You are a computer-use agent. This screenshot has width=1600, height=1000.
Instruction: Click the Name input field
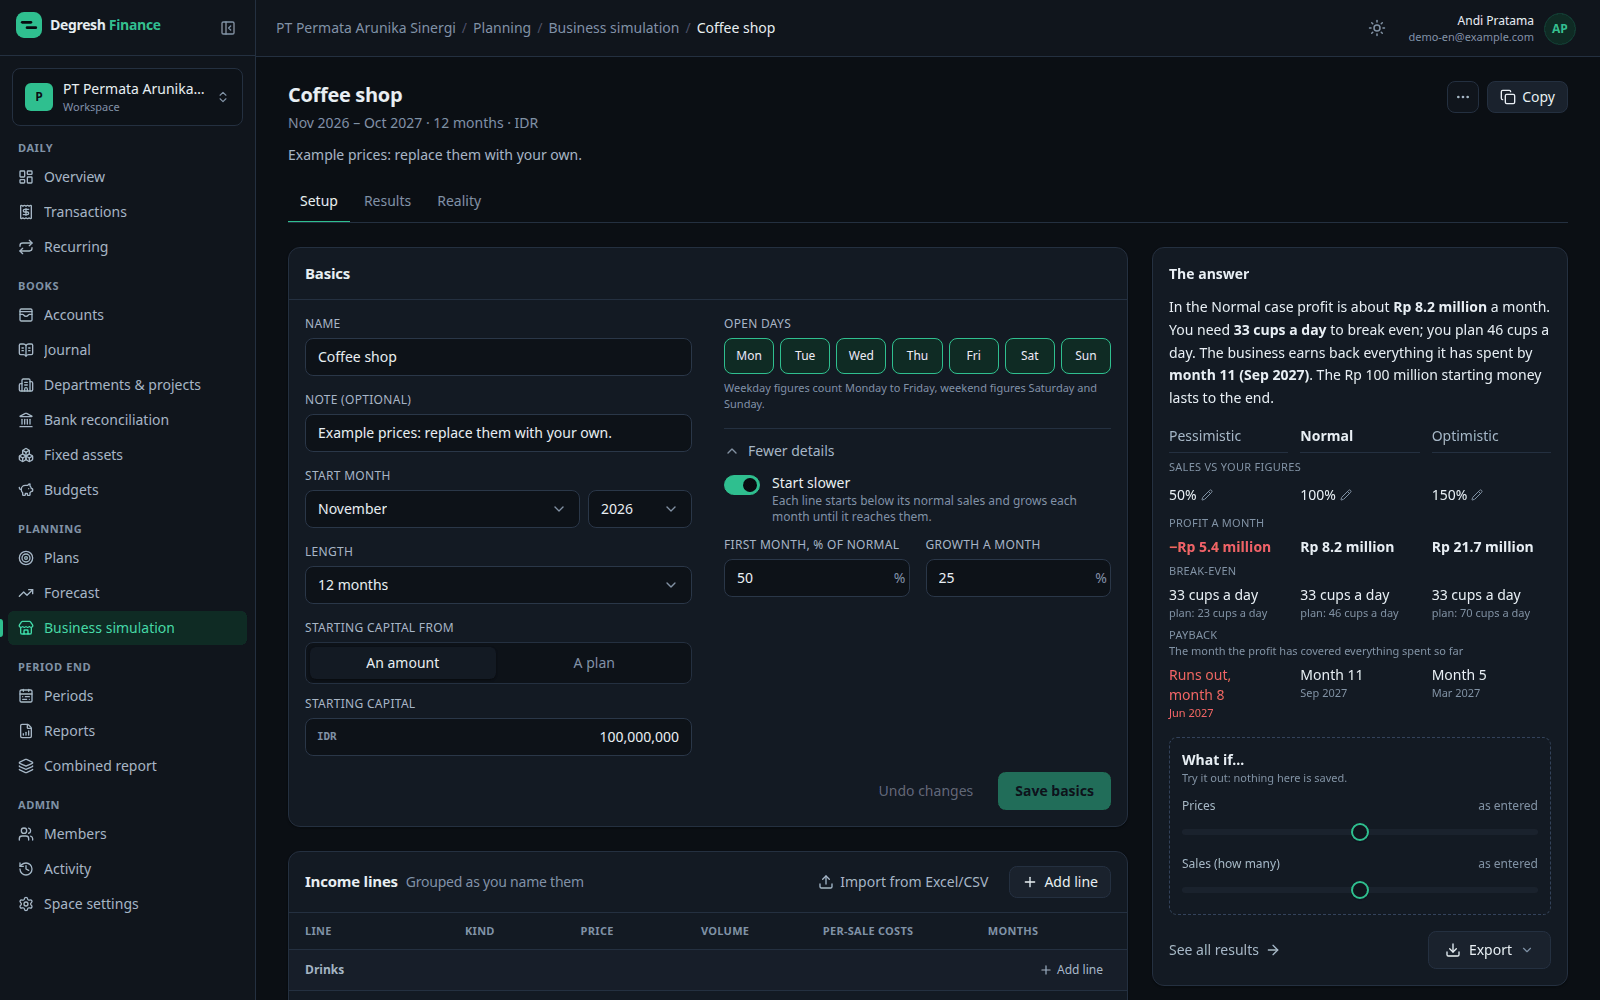pyautogui.click(x=498, y=357)
